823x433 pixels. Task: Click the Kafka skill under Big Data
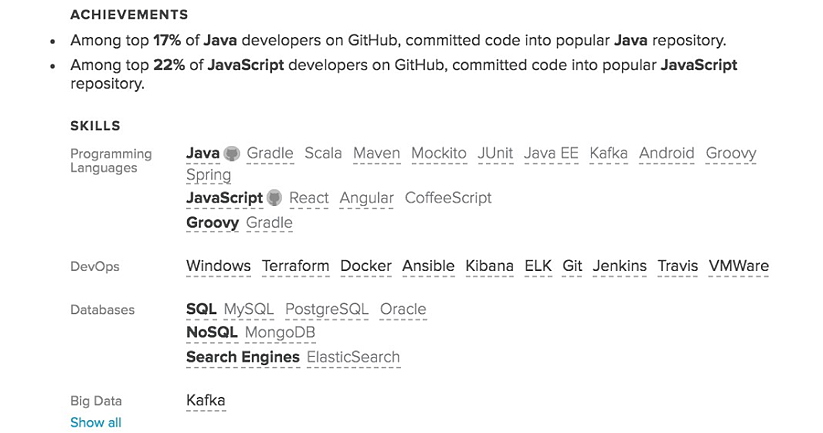tap(206, 401)
